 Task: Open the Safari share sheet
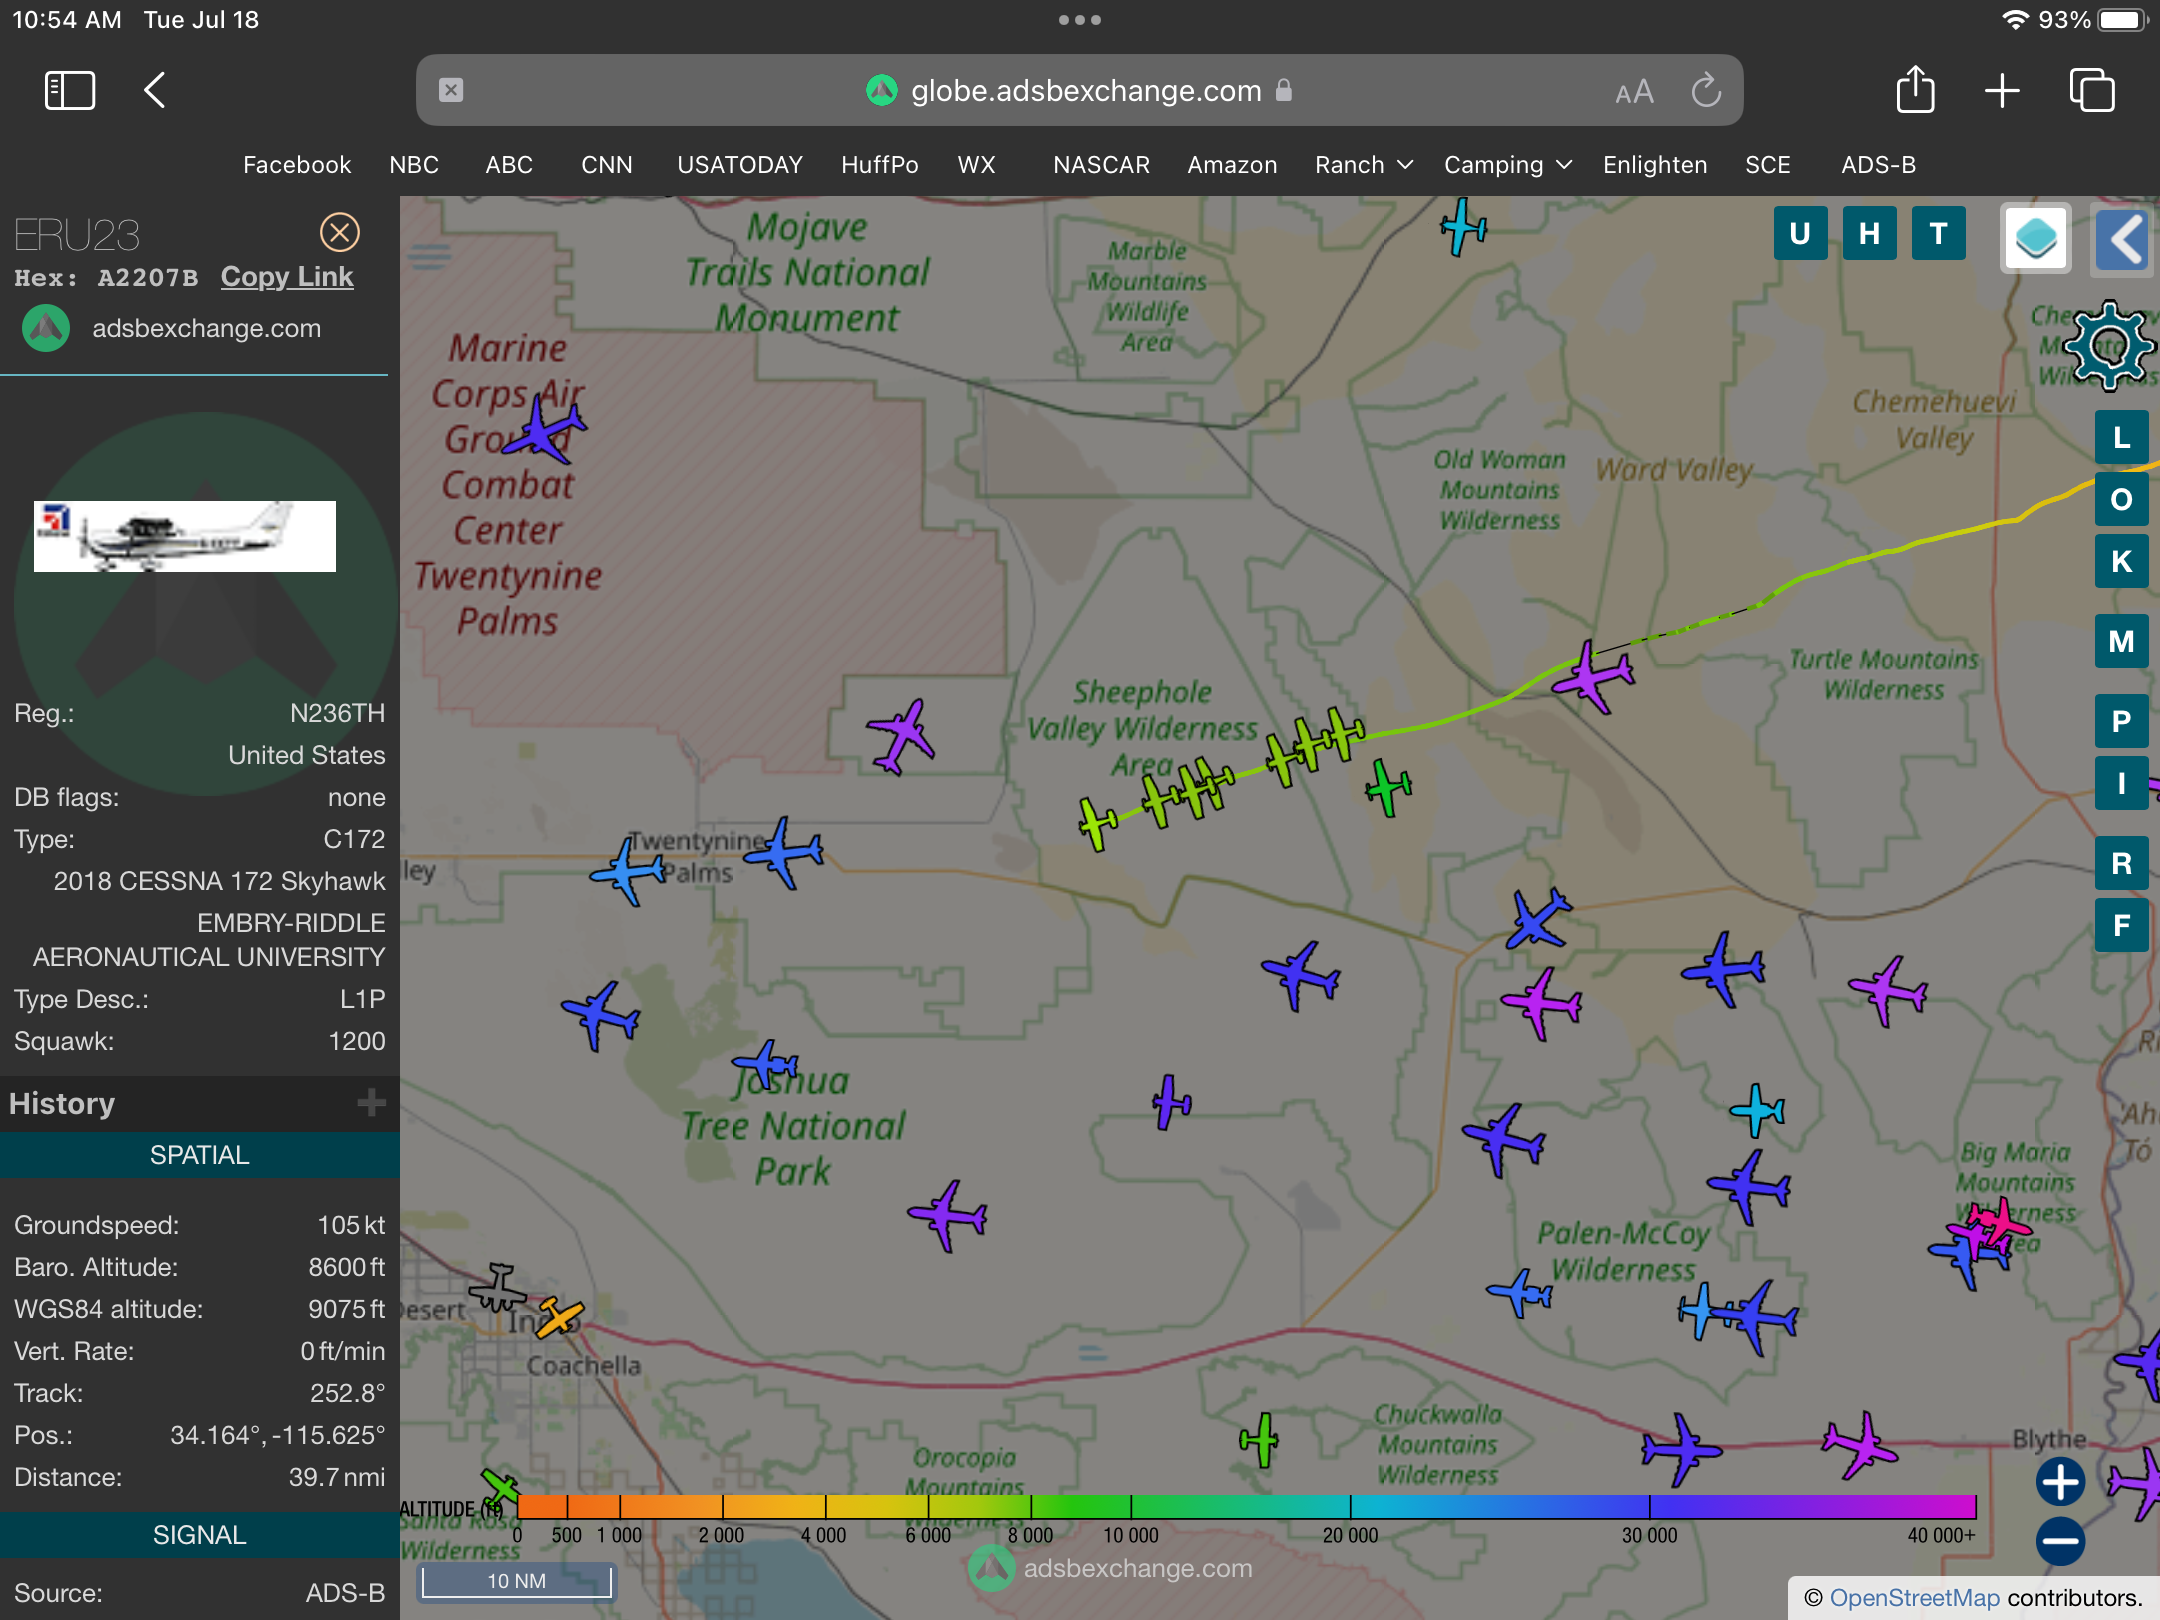(1915, 89)
